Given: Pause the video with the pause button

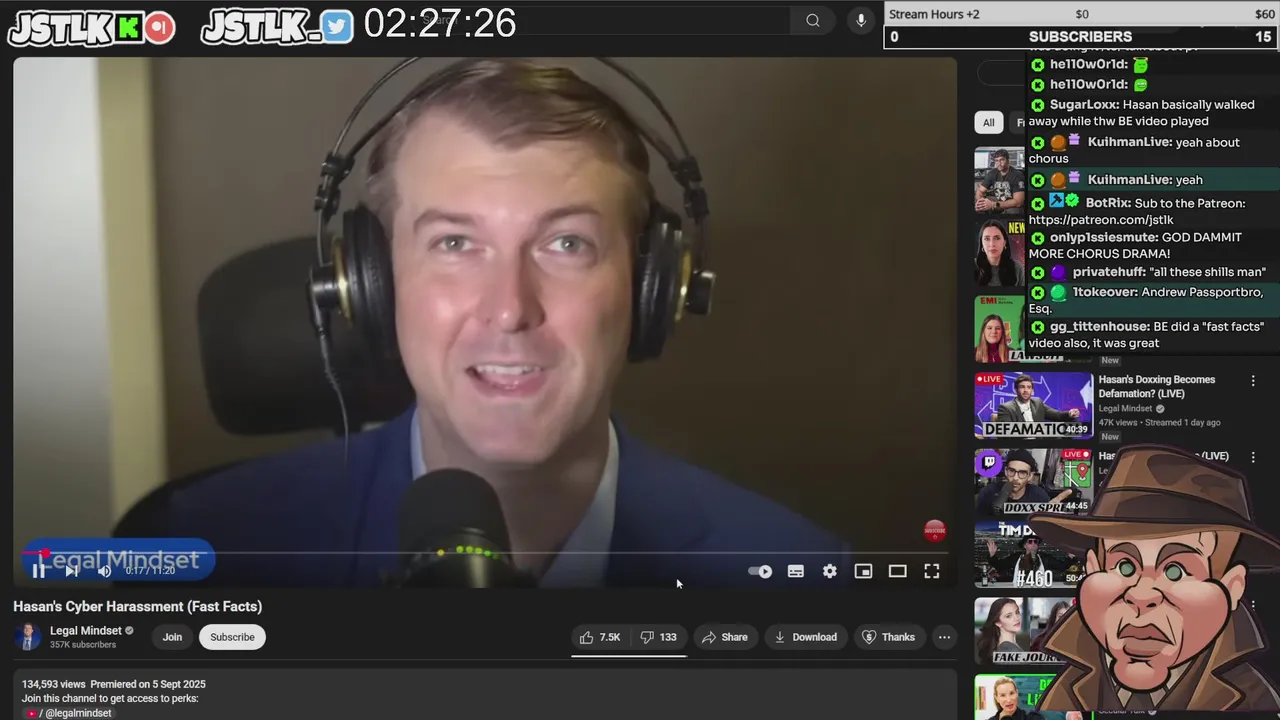Looking at the screenshot, I should pyautogui.click(x=38, y=571).
